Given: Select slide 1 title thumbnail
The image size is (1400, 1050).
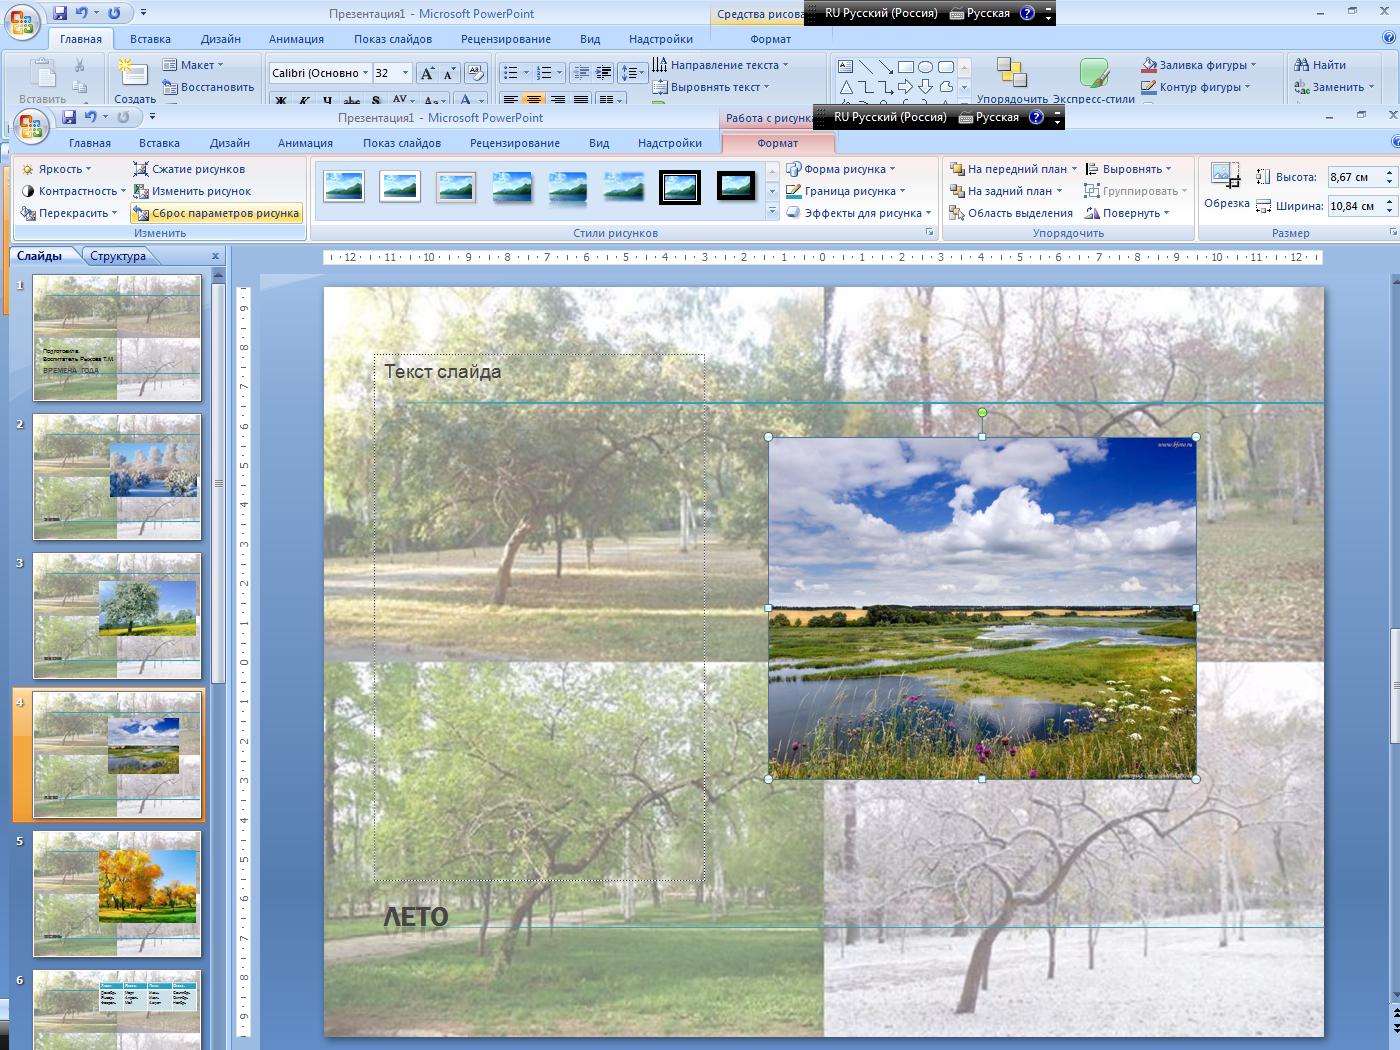Looking at the screenshot, I should pos(117,338).
